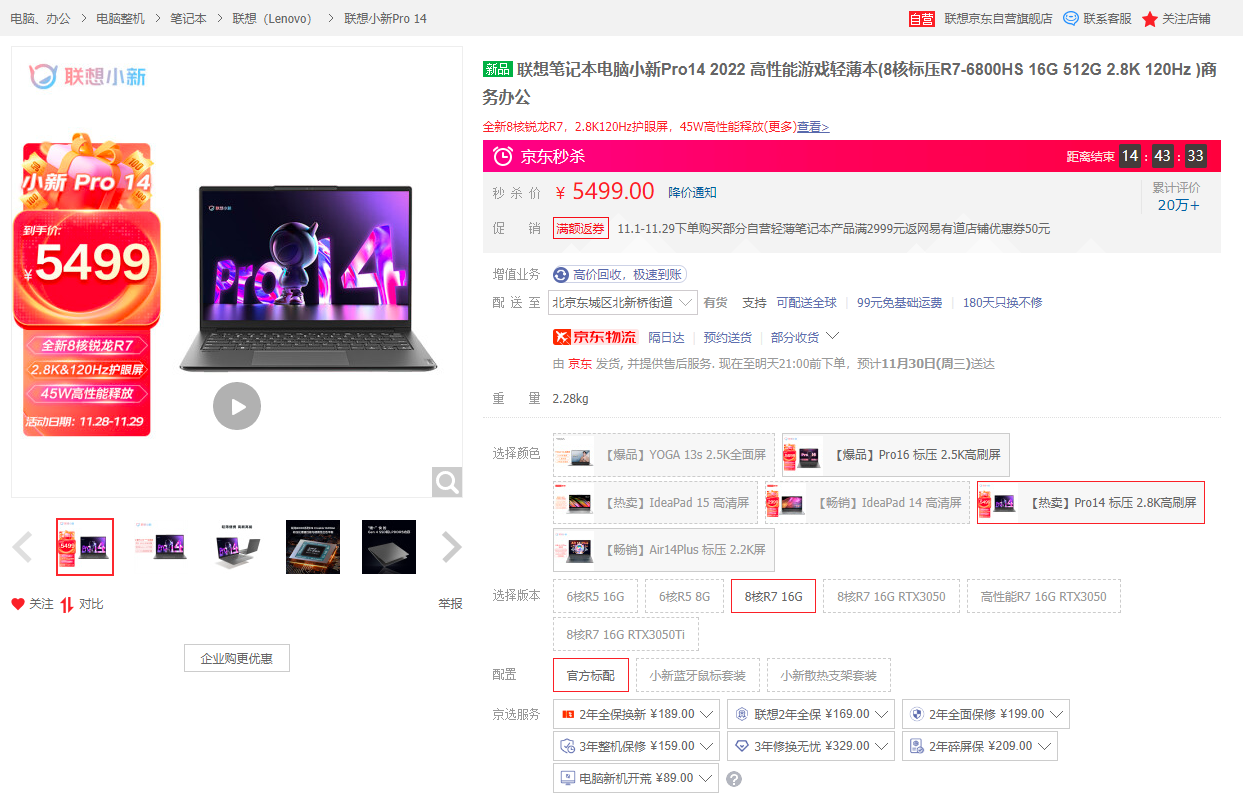The image size is (1243, 797).
Task: Click the 举报 report link
Action: (450, 604)
